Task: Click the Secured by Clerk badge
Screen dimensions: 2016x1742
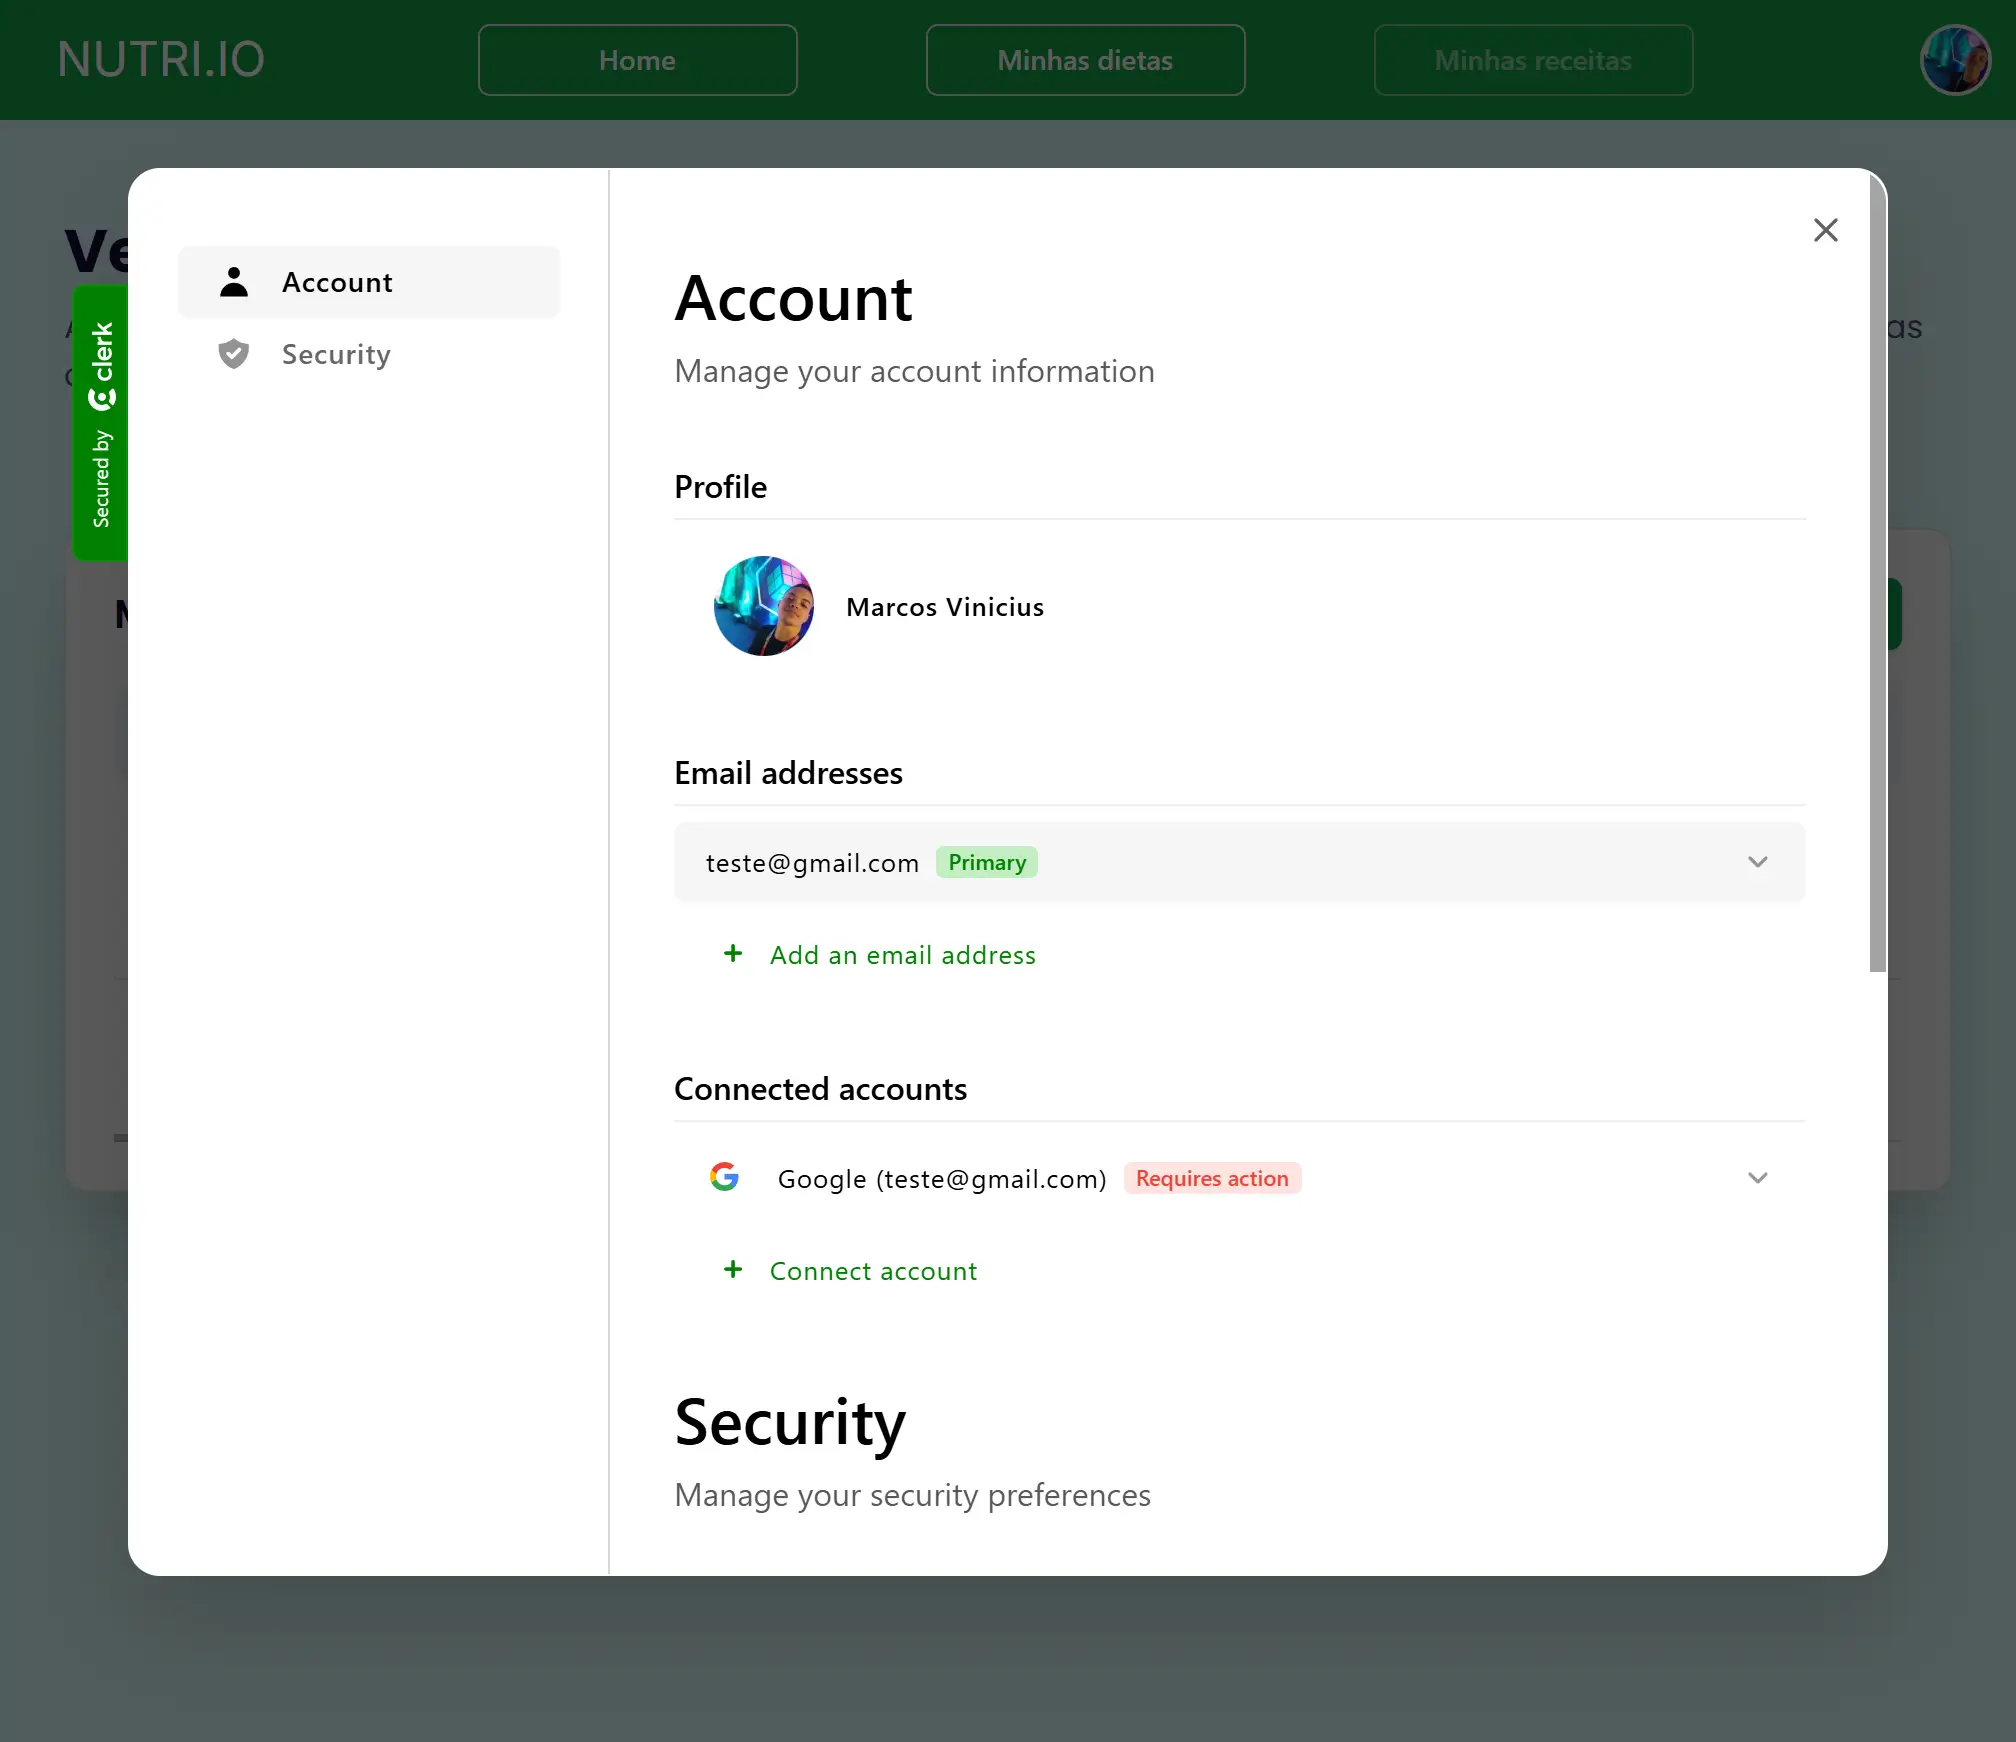Action: coord(101,423)
